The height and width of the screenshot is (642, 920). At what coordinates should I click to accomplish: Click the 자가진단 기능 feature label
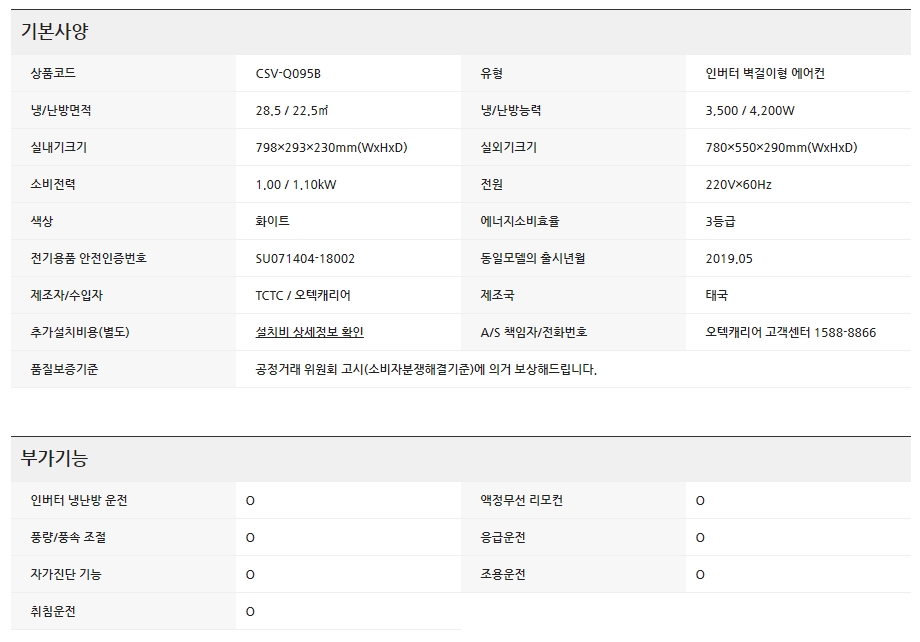[66, 574]
